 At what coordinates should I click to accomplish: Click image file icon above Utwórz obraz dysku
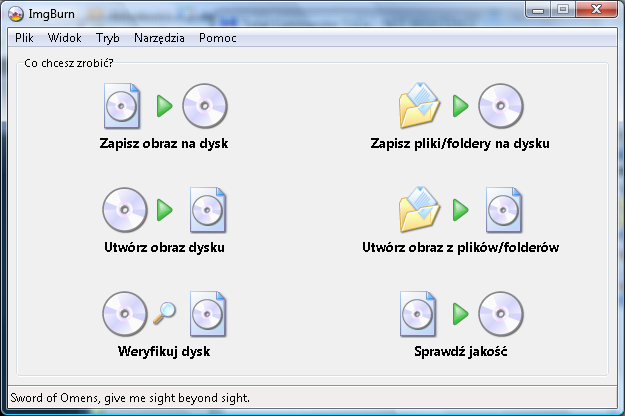208,210
